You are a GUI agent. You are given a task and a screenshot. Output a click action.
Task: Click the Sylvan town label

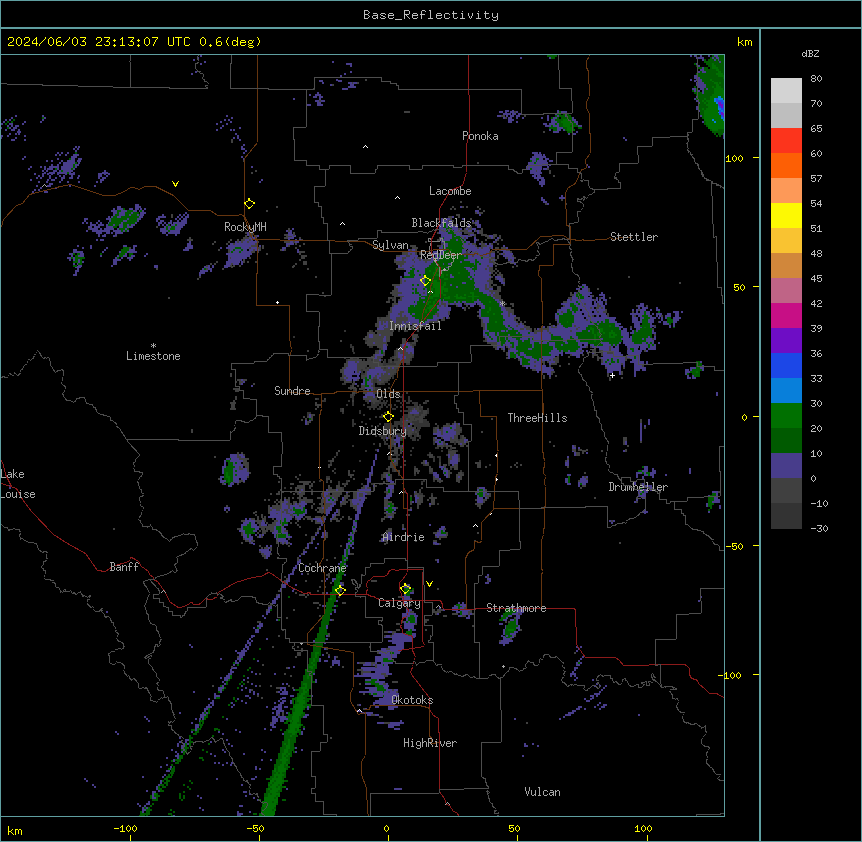(390, 245)
